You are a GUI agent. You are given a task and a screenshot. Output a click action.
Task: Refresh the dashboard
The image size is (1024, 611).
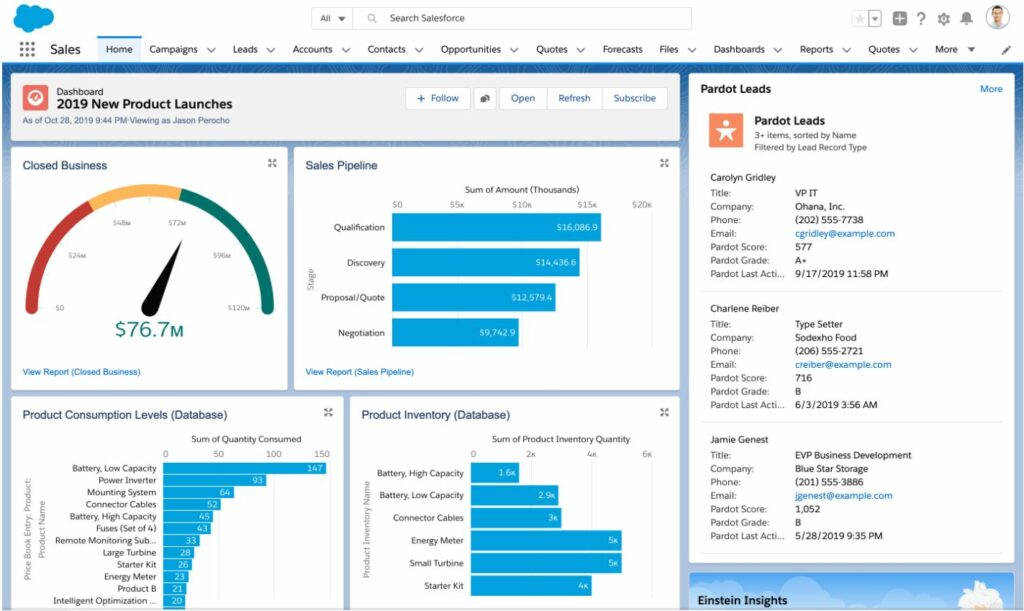tap(574, 98)
